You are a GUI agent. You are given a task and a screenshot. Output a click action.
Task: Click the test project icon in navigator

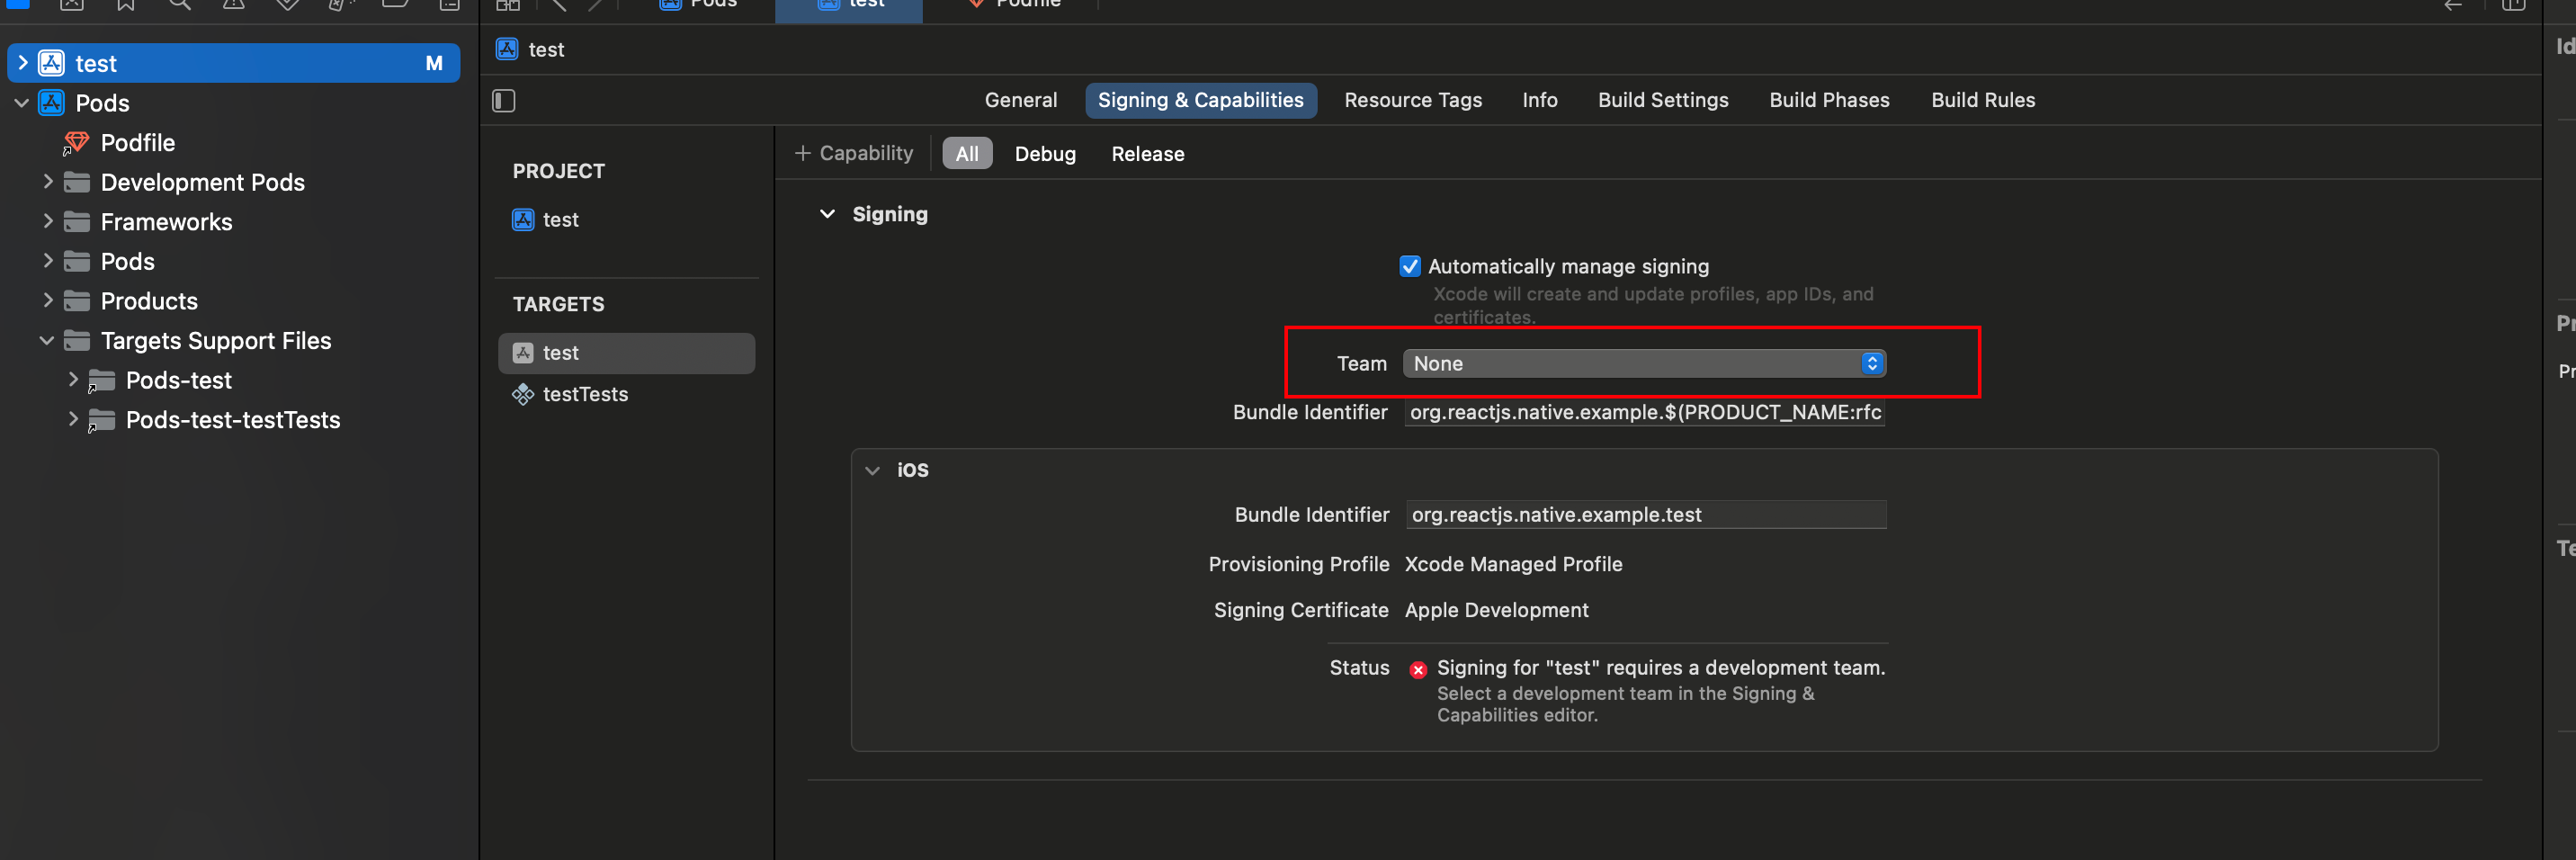[52, 63]
